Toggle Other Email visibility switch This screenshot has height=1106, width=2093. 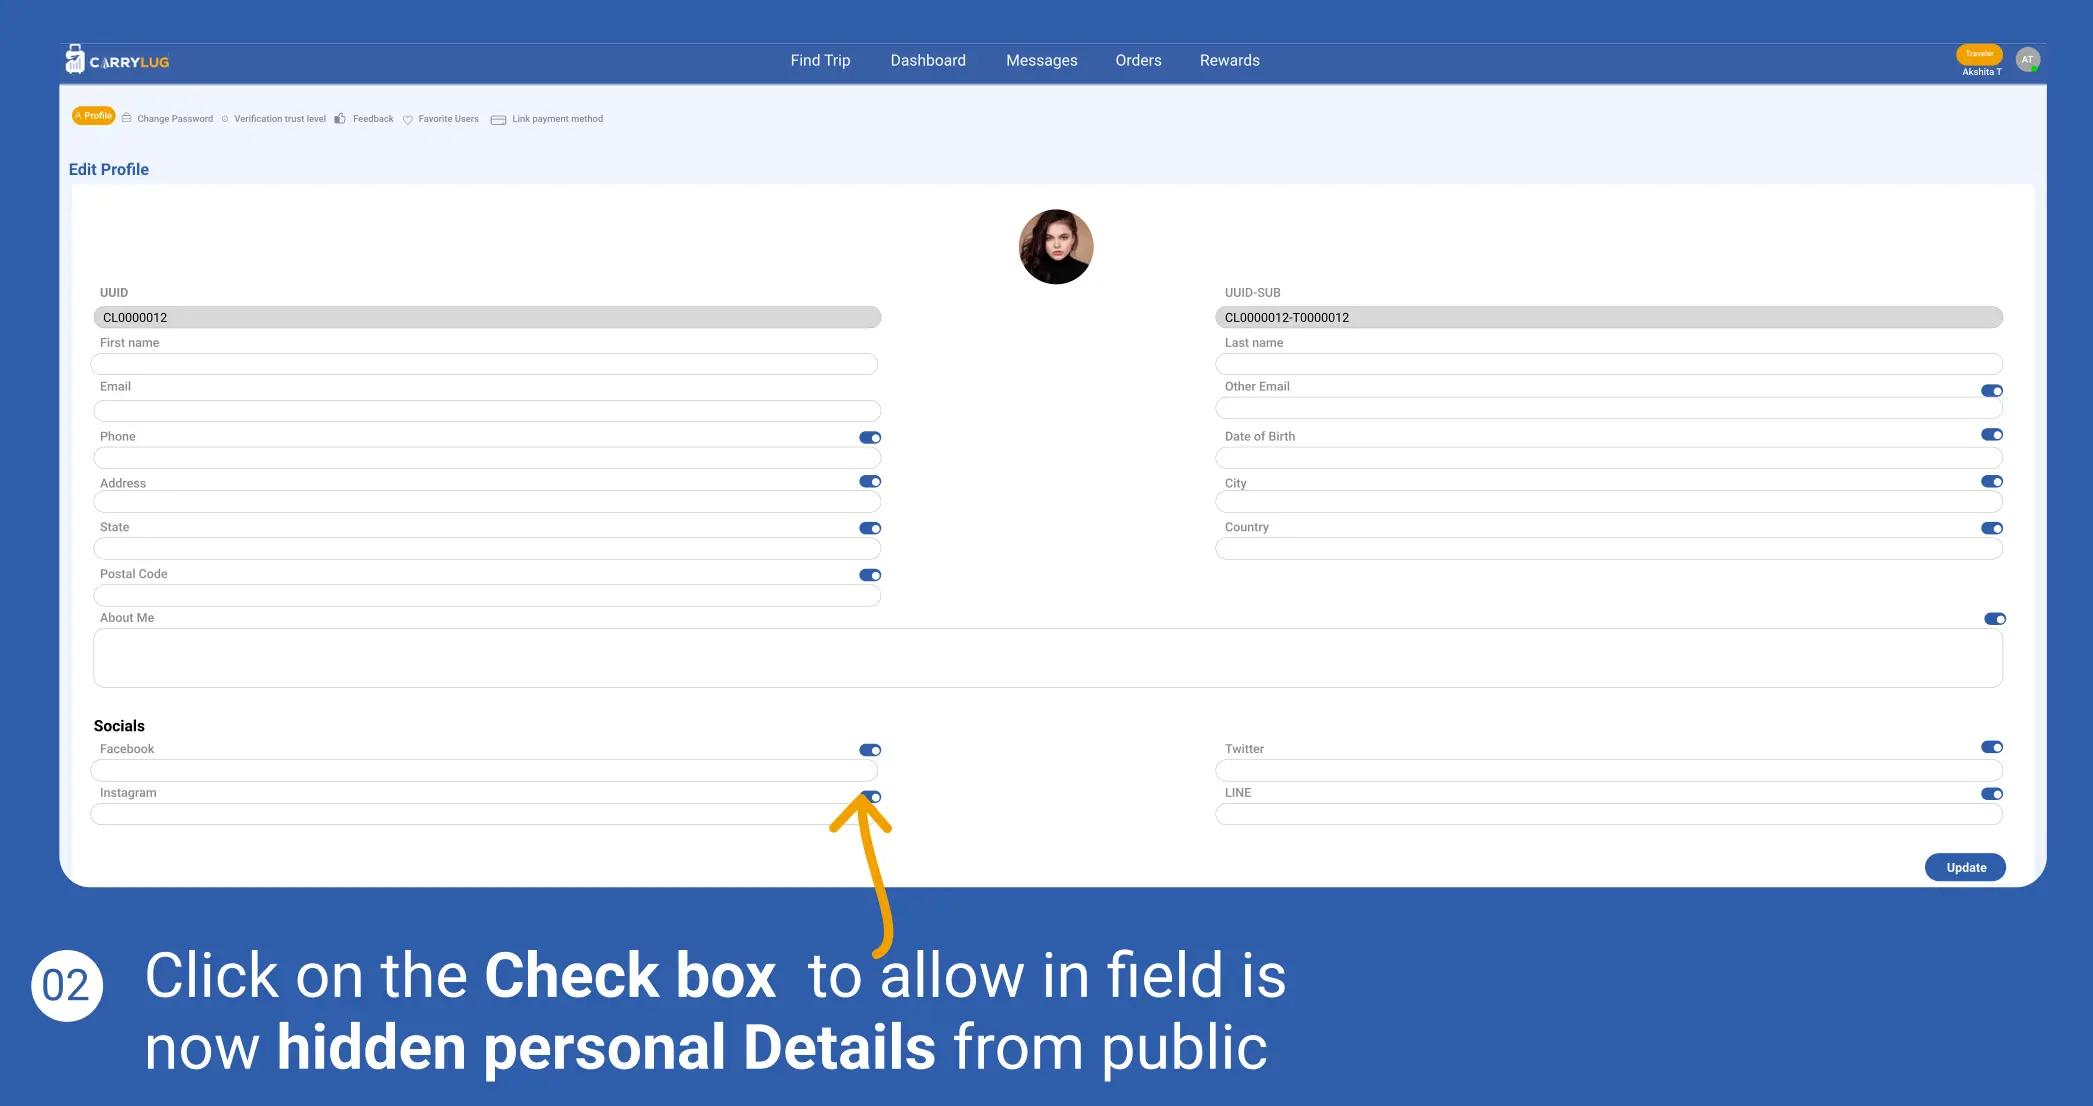1992,391
